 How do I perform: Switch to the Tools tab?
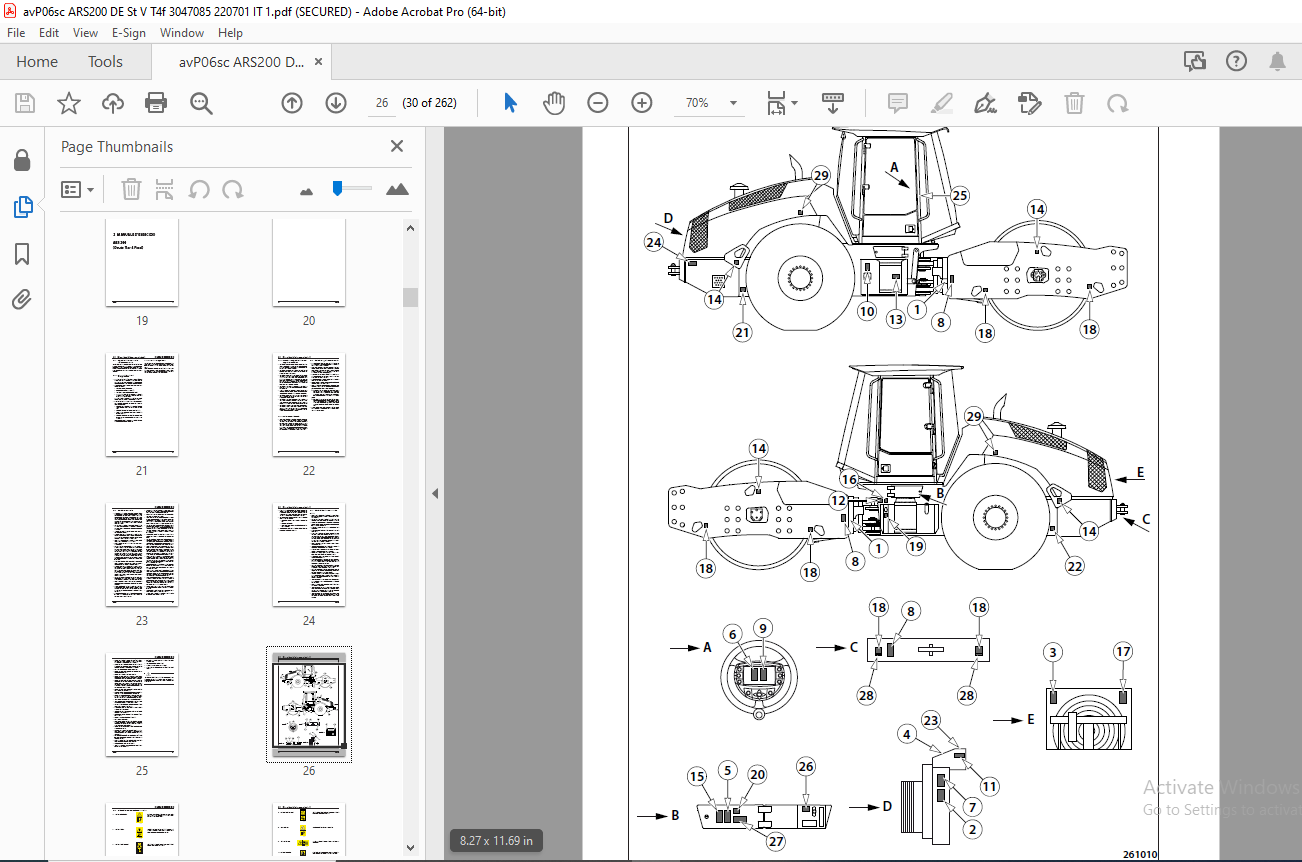click(x=105, y=62)
